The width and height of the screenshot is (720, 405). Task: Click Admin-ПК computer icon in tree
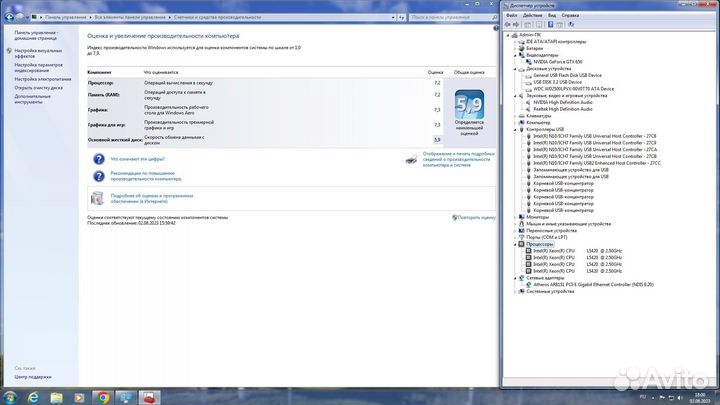(515, 35)
